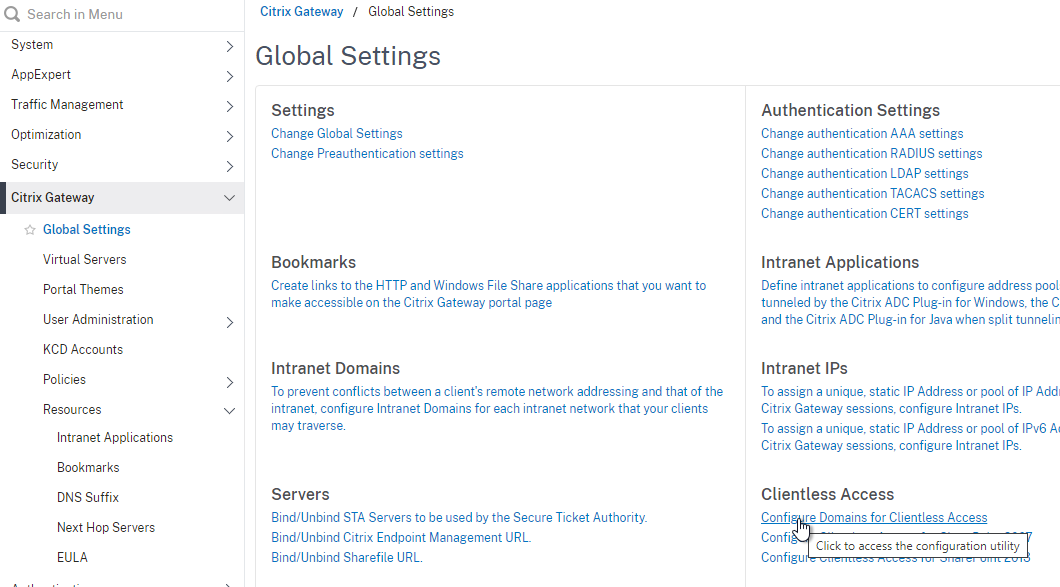Open Intranet Applications under Resources
Screen dimensions: 1060x587
[115, 438]
